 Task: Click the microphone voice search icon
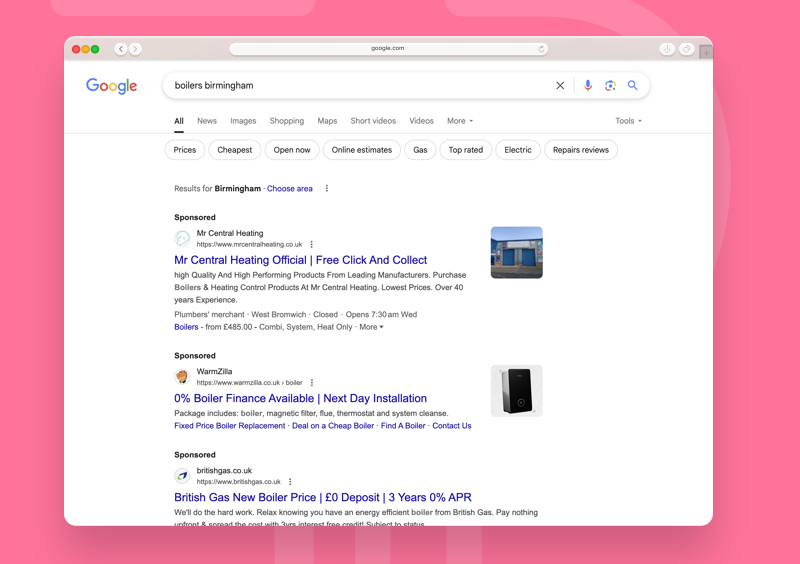(588, 86)
